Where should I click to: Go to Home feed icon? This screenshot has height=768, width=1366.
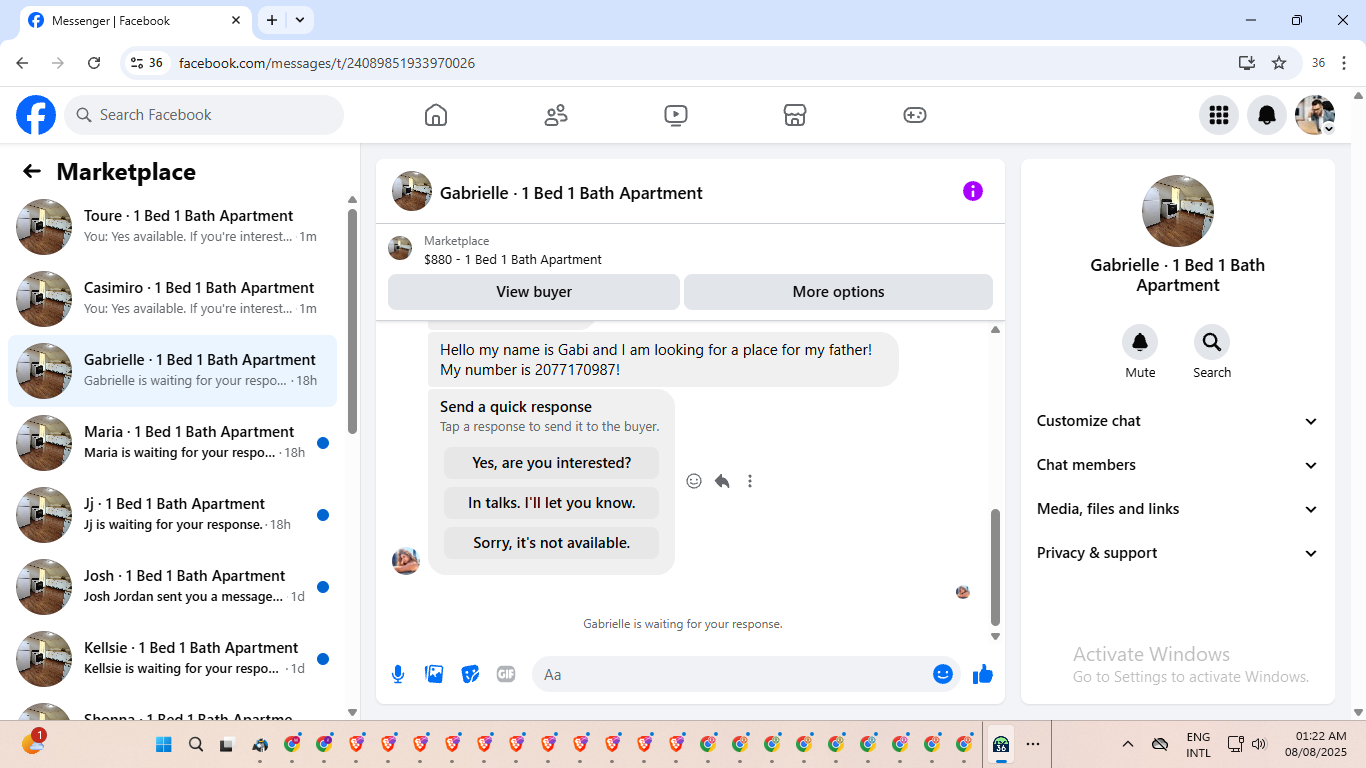coord(436,115)
